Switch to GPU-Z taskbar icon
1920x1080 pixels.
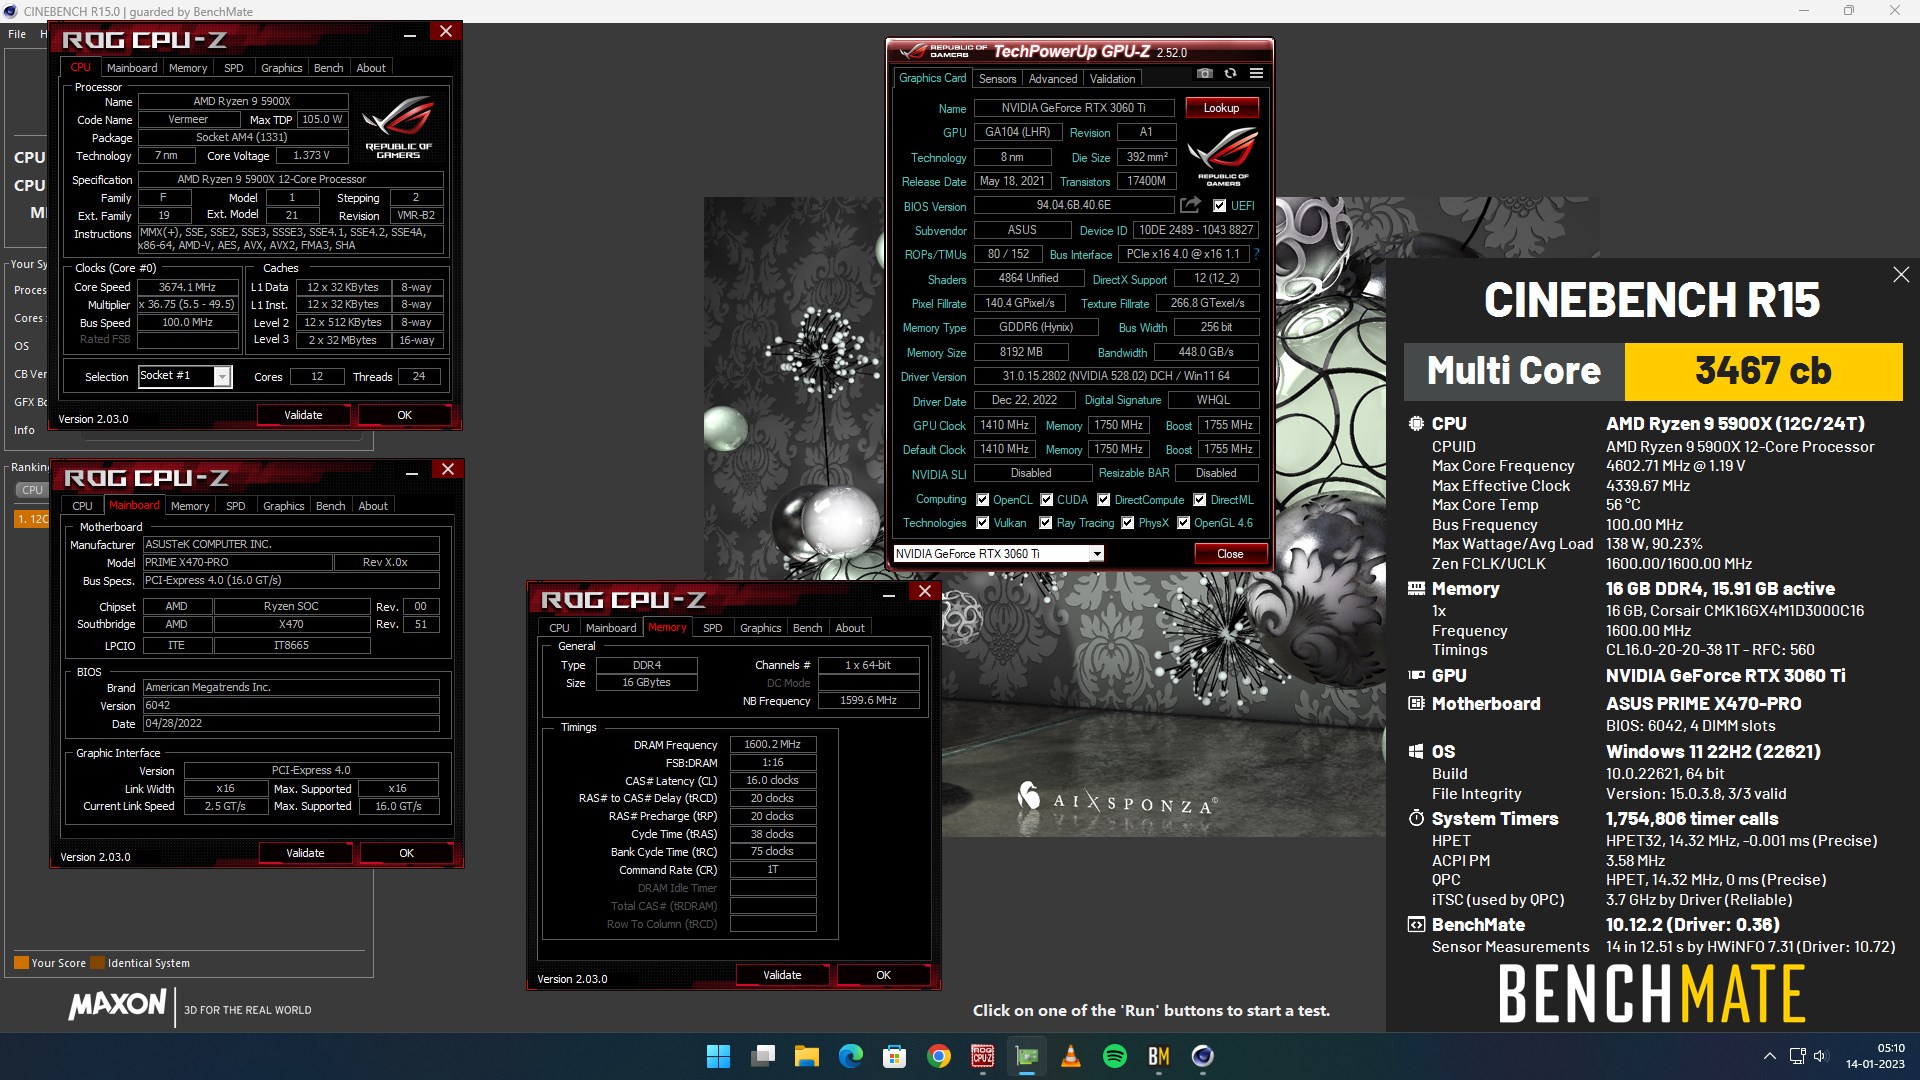tap(1027, 1056)
